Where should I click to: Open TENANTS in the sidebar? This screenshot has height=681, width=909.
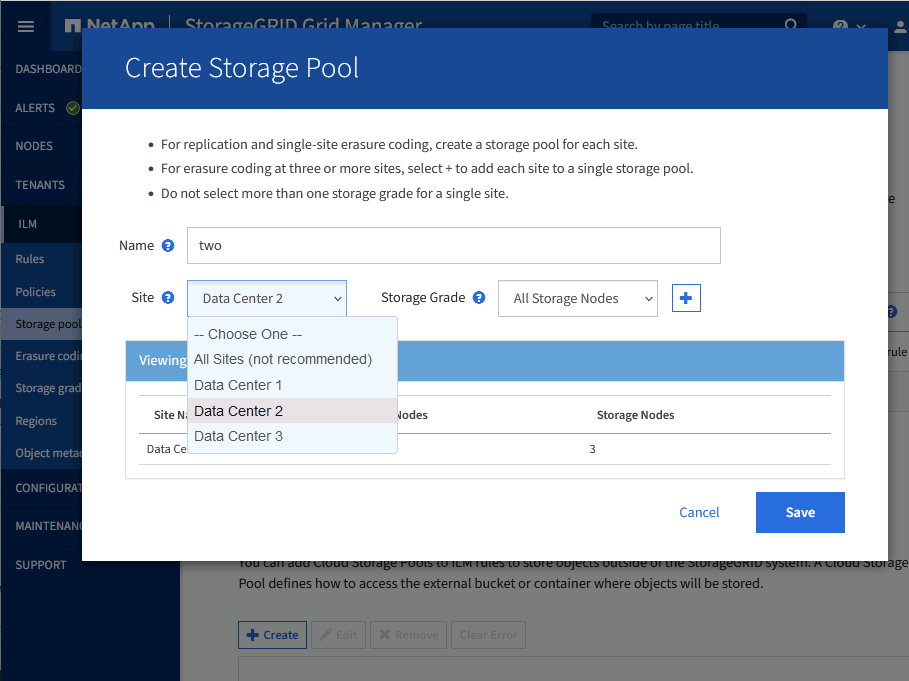[x=42, y=185]
